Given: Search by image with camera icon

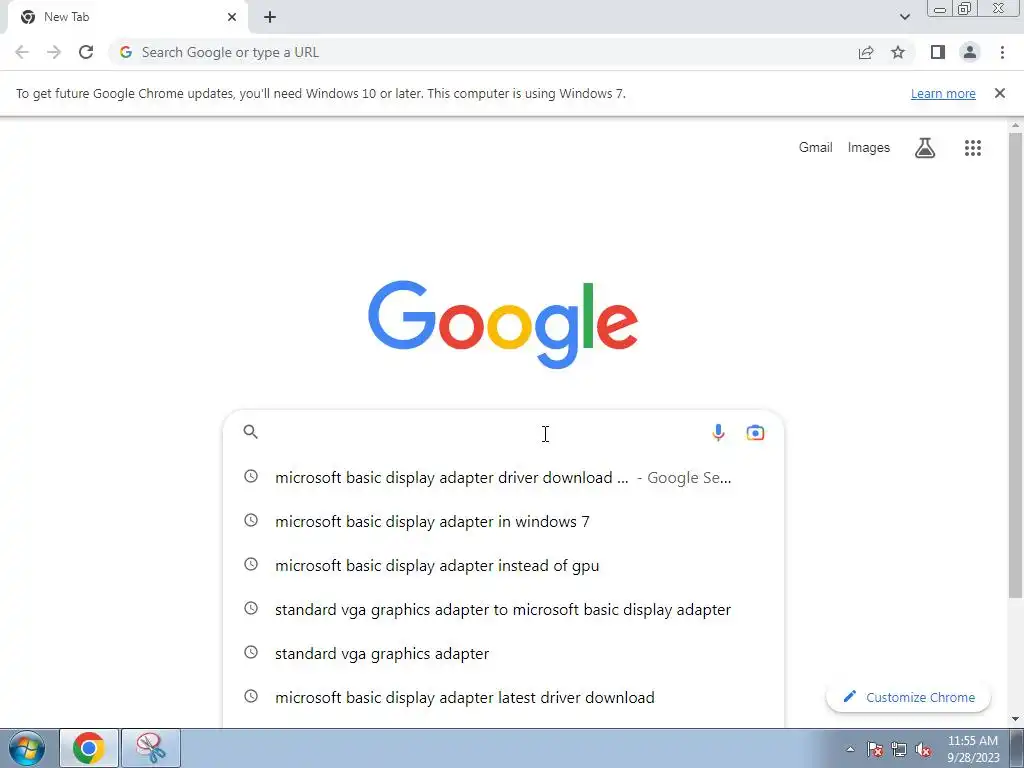Looking at the screenshot, I should 755,432.
